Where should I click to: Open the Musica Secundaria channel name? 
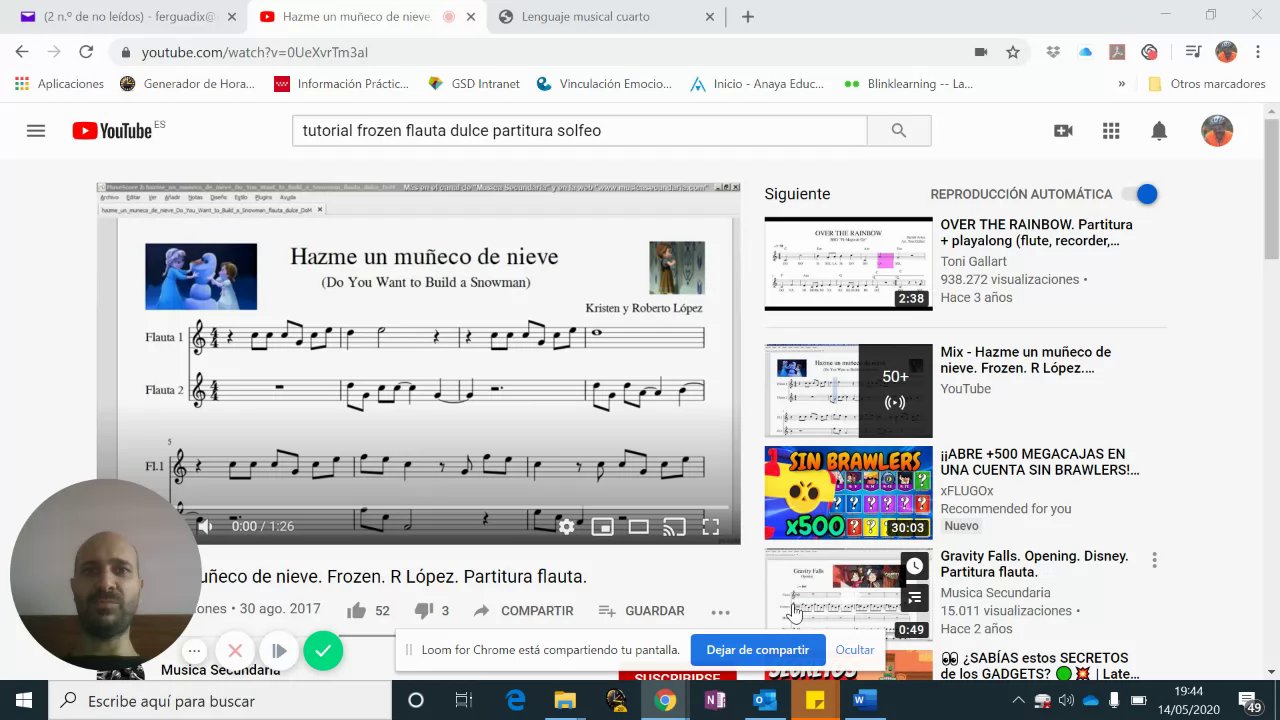[x=220, y=670]
